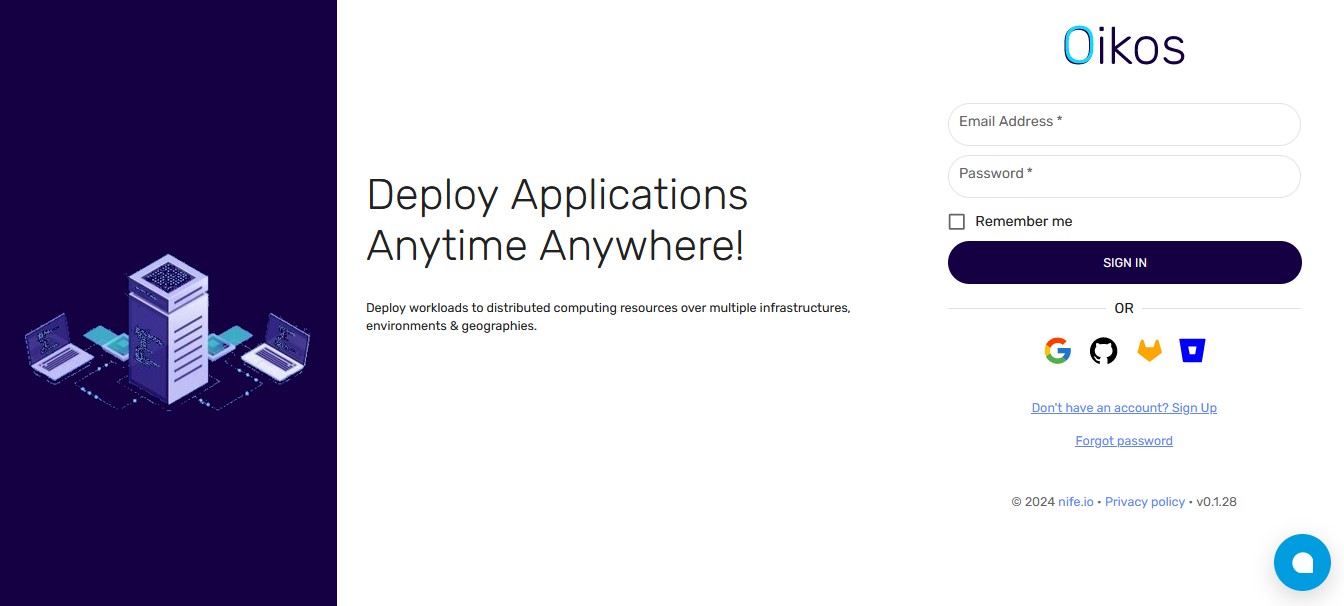Click the Oikos logo
This screenshot has height=606, width=1344.
tap(1124, 46)
